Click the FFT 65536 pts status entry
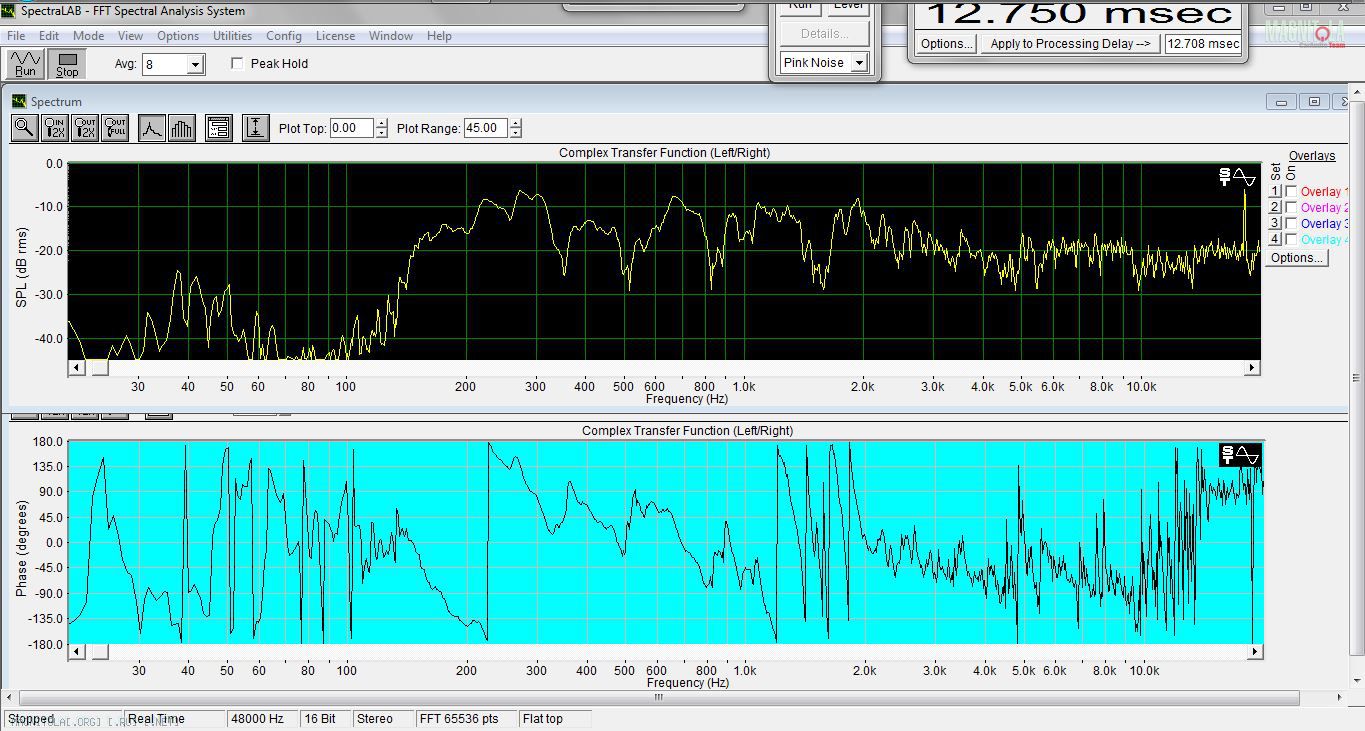The height and width of the screenshot is (731, 1365). pyautogui.click(x=466, y=719)
